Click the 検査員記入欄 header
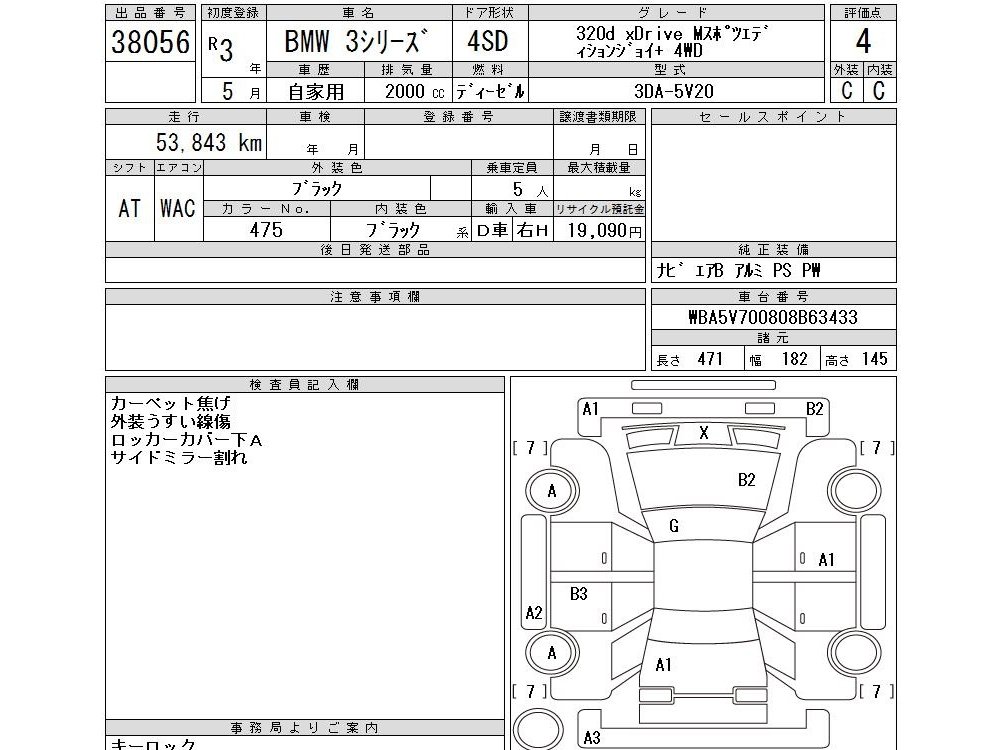The width and height of the screenshot is (1001, 750). pos(304,385)
